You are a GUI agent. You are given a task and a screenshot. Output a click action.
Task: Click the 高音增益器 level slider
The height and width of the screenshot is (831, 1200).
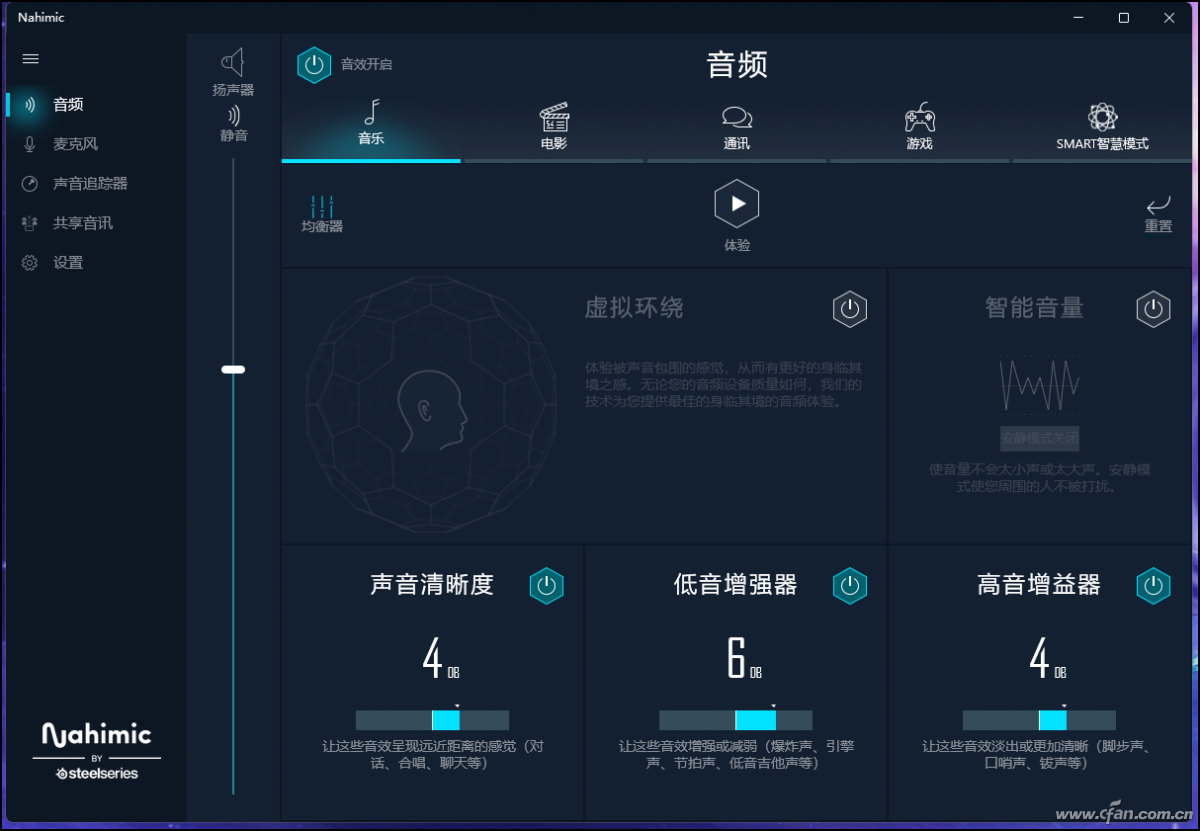[x=1039, y=720]
